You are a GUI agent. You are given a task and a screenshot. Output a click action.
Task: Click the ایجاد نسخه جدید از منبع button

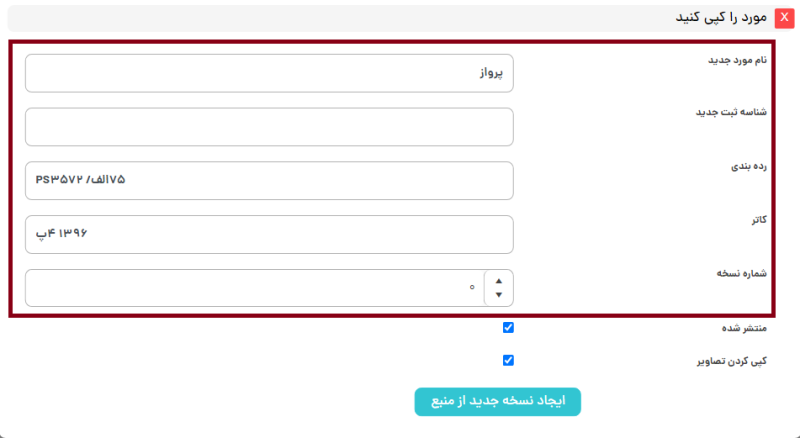pos(497,401)
